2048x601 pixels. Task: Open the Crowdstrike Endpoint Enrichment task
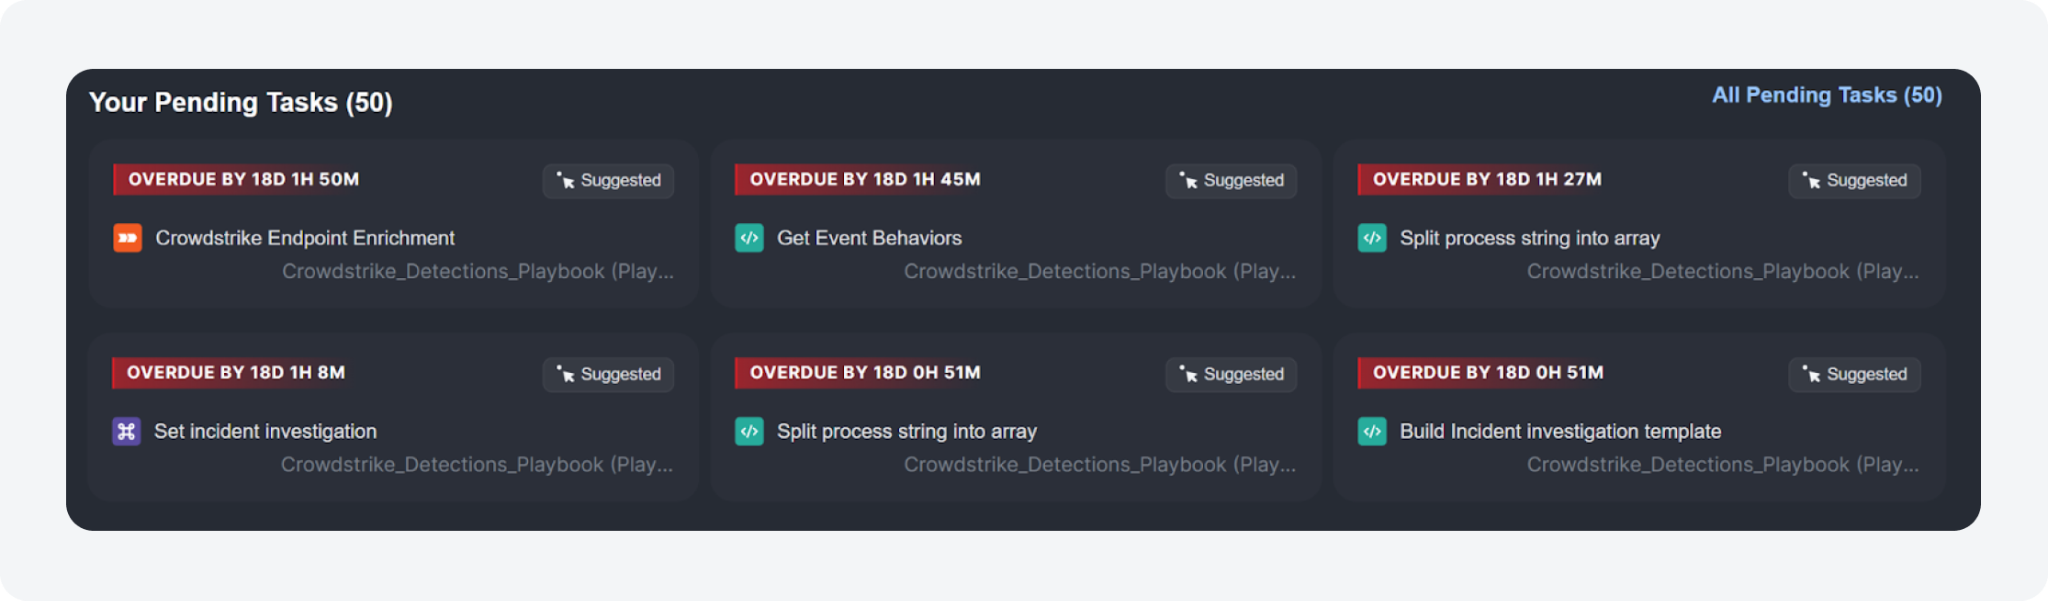click(x=305, y=238)
